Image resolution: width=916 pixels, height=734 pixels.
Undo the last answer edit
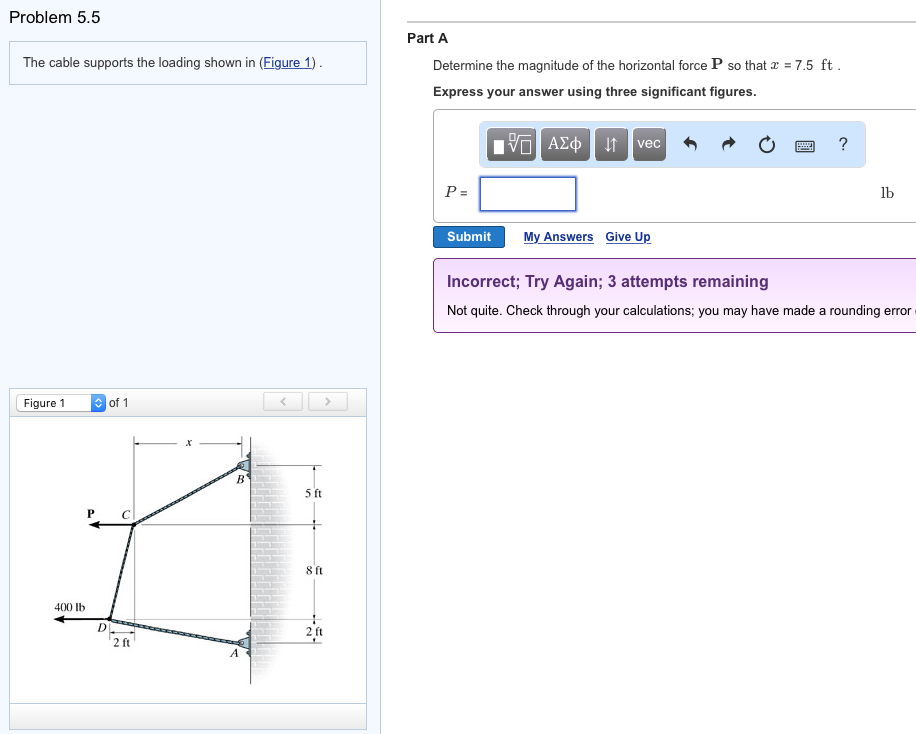pyautogui.click(x=689, y=145)
